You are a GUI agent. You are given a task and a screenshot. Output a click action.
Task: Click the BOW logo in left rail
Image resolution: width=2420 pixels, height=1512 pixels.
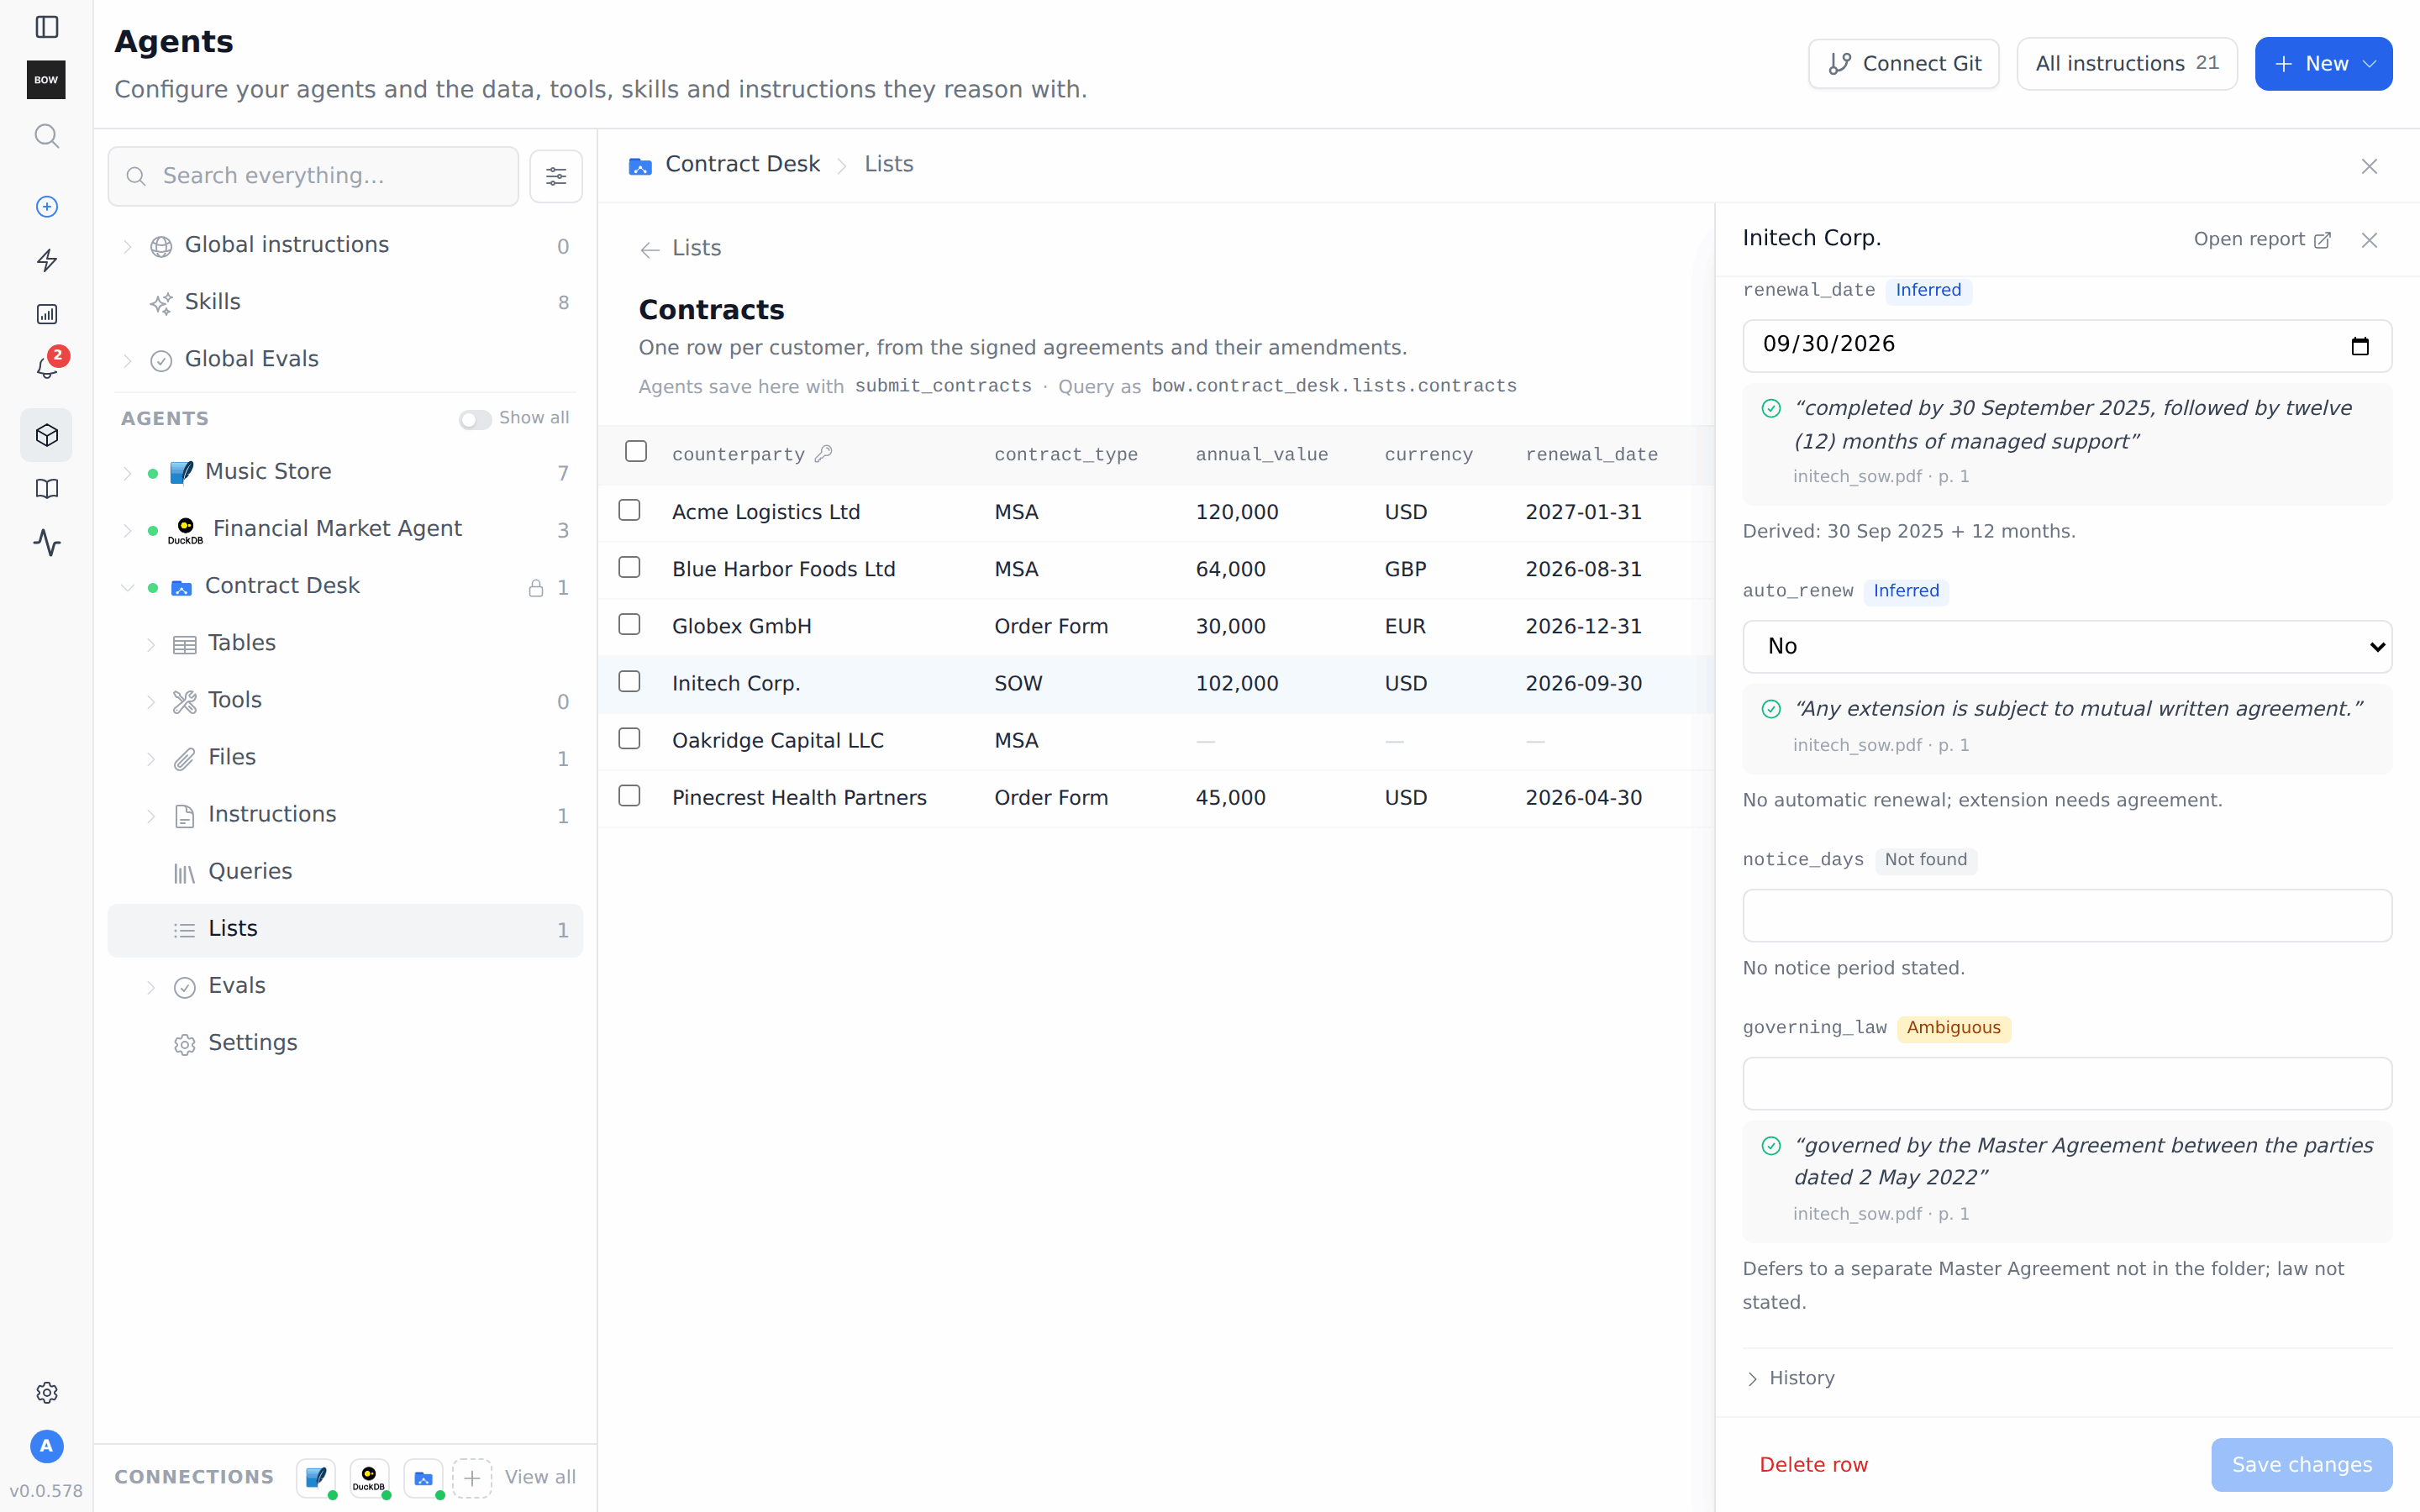click(x=46, y=80)
